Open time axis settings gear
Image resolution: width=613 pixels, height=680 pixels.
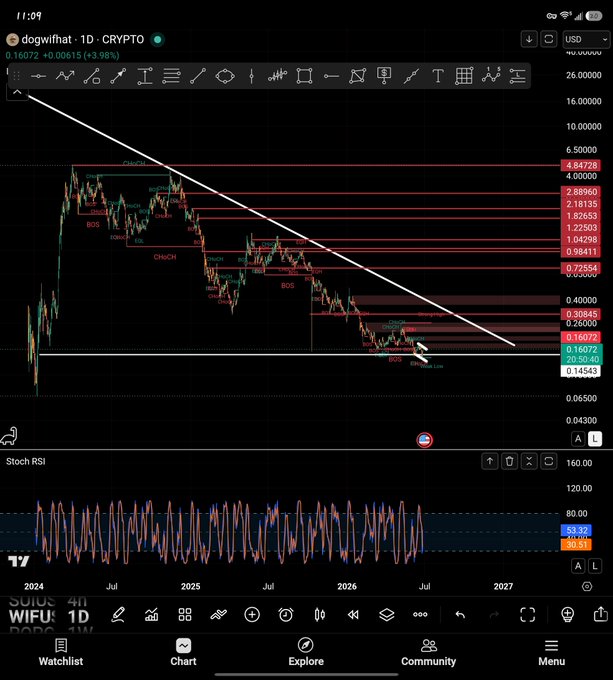point(587,586)
